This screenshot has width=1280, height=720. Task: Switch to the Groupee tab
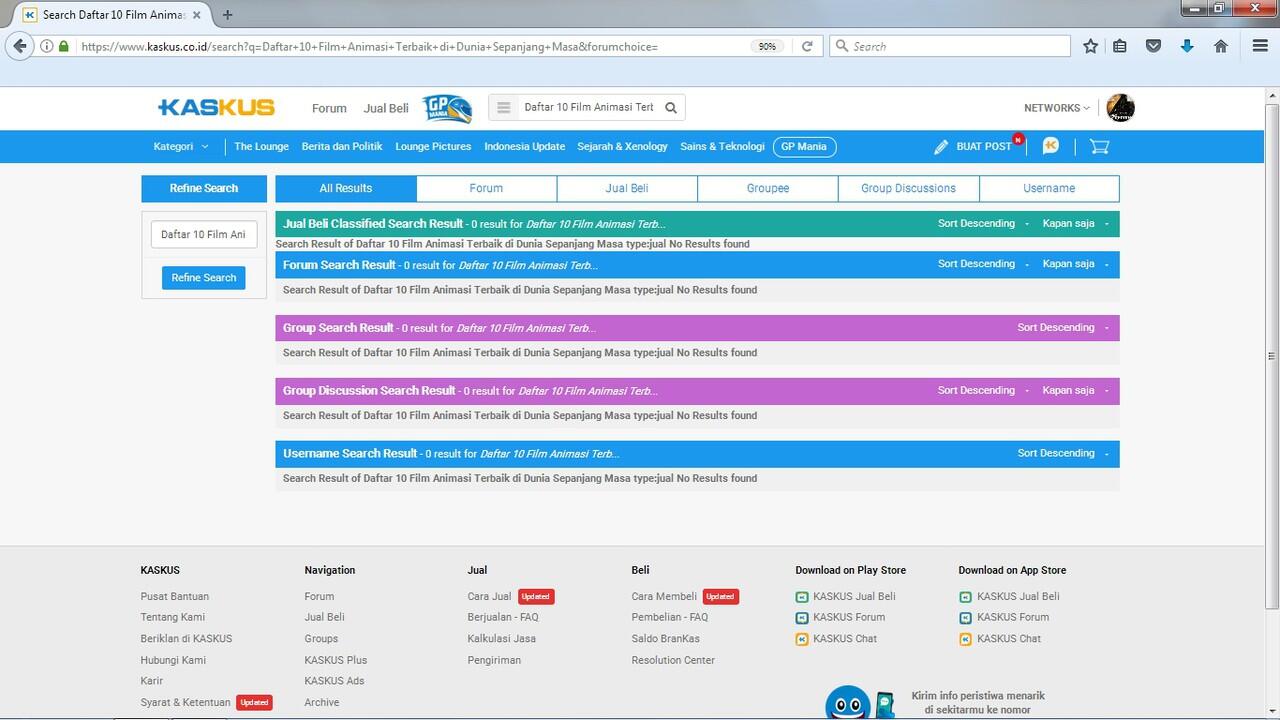(768, 188)
